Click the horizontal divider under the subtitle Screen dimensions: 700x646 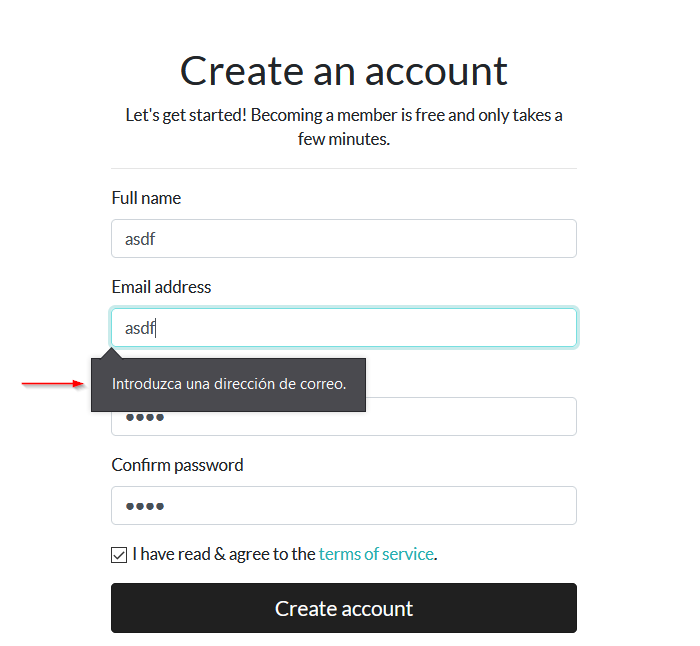(343, 168)
